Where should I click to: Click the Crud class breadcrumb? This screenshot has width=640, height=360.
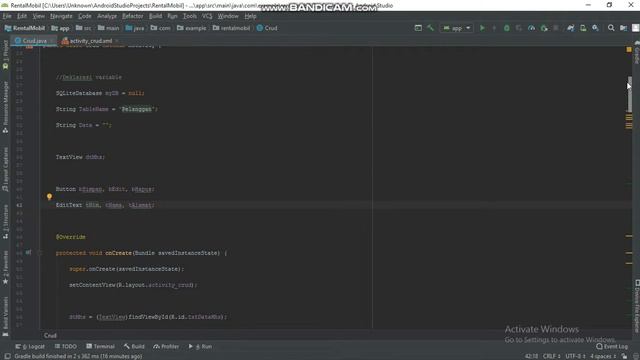pos(267,28)
